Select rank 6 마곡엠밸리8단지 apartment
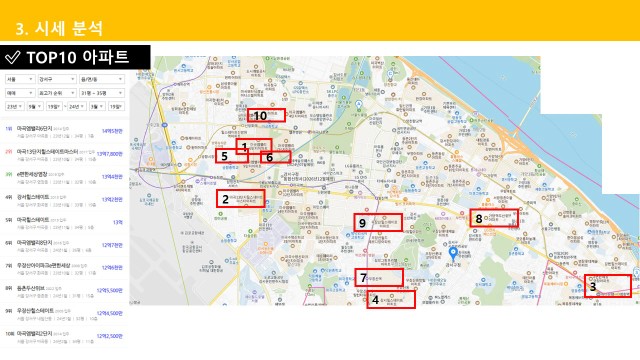640x360 pixels. tap(34, 243)
